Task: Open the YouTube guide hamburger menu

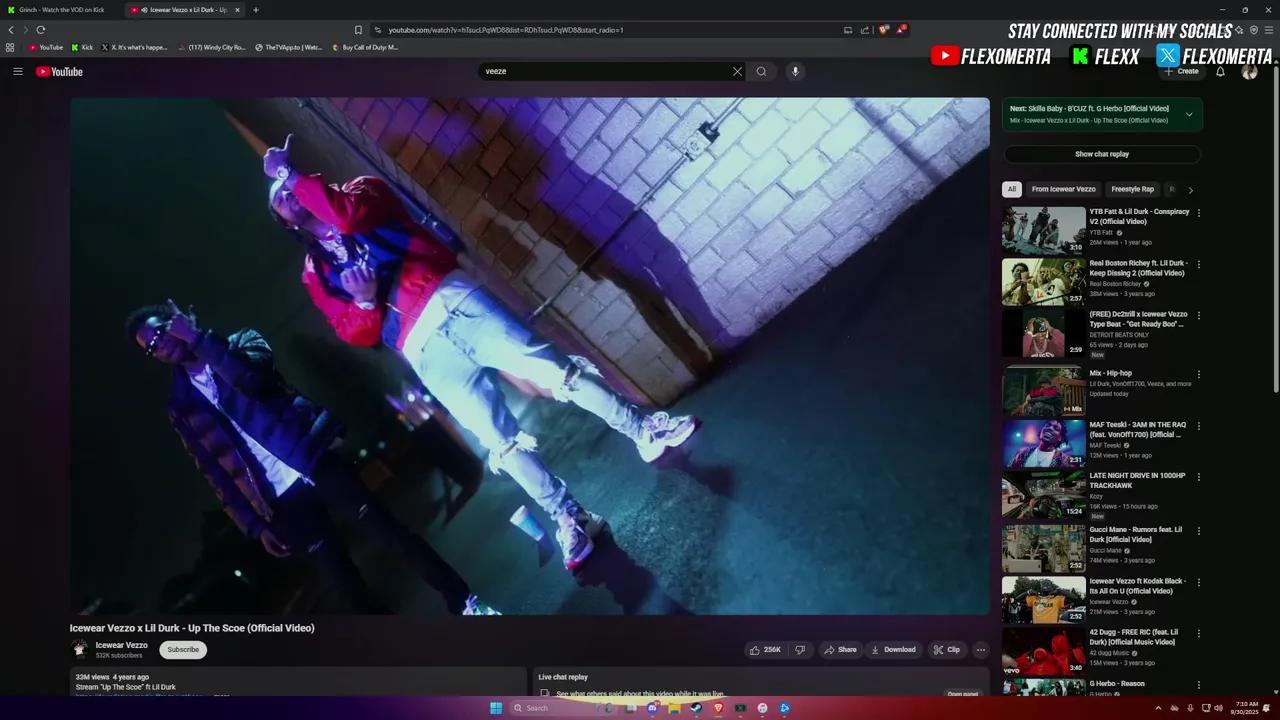Action: [x=17, y=71]
